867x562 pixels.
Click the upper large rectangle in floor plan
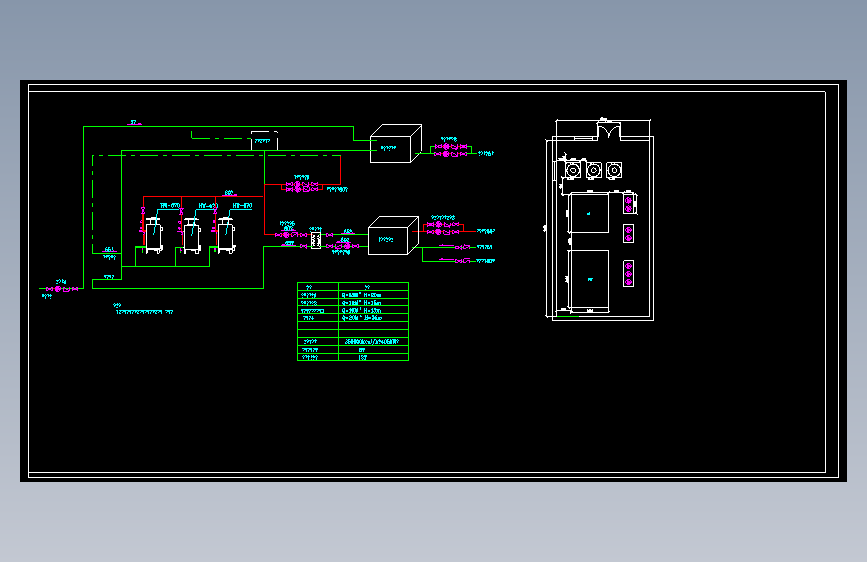coord(589,213)
